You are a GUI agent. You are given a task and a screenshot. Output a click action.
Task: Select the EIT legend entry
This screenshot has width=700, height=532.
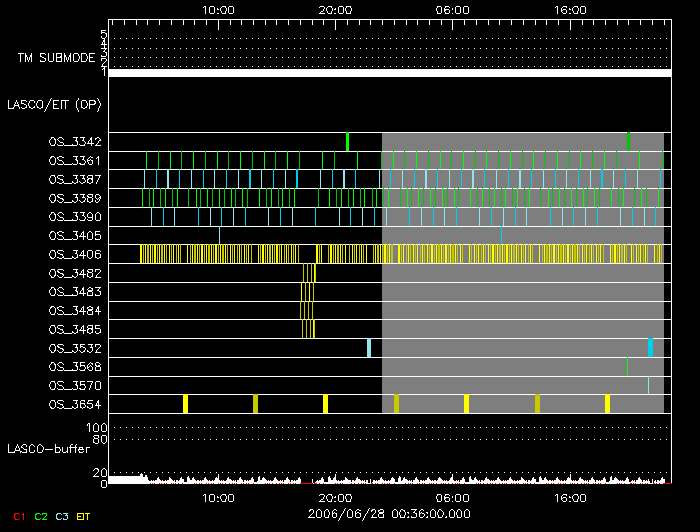coord(83,516)
